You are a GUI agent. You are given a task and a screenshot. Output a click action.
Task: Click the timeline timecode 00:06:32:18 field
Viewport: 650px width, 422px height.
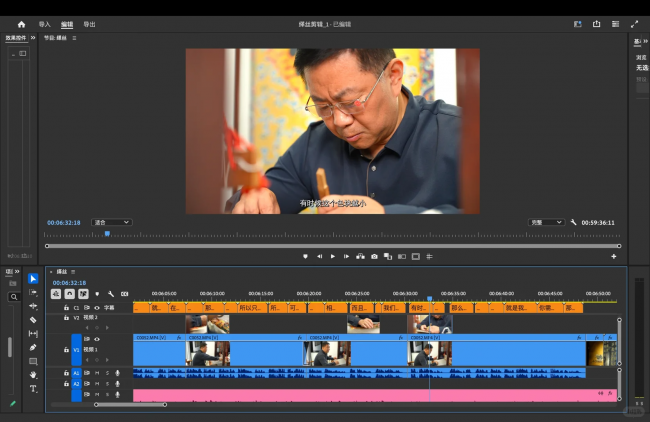click(66, 283)
